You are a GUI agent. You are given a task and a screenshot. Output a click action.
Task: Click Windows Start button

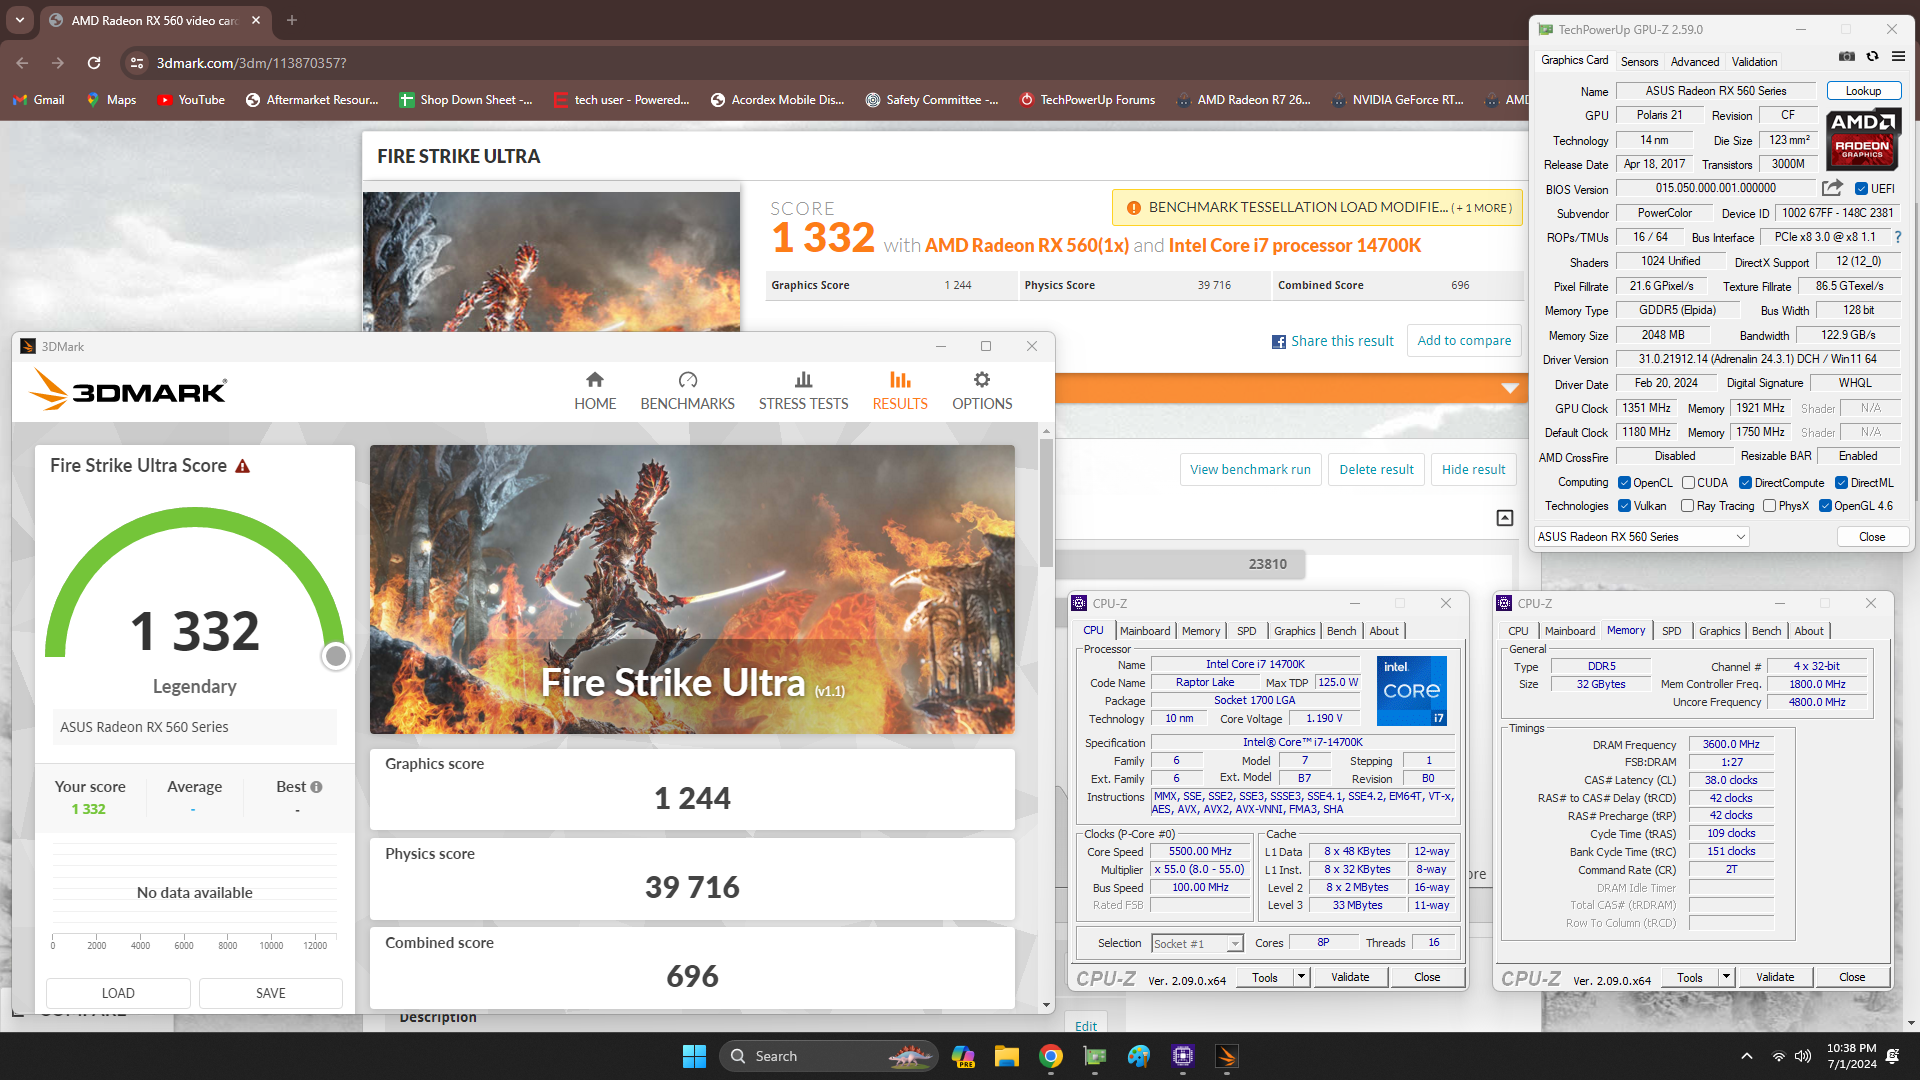[x=694, y=1056]
